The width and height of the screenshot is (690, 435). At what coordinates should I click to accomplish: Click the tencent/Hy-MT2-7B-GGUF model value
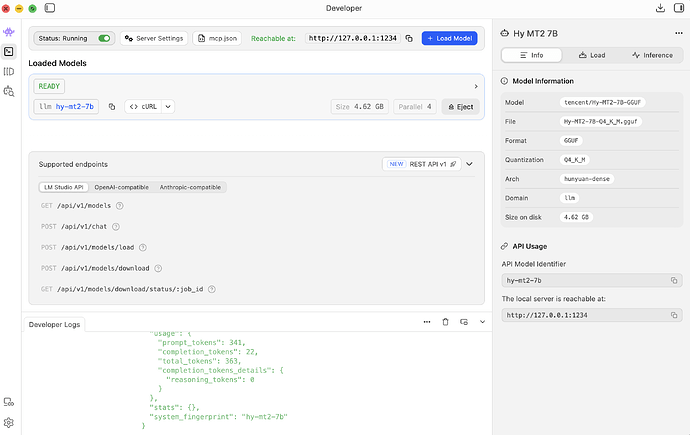(x=602, y=102)
